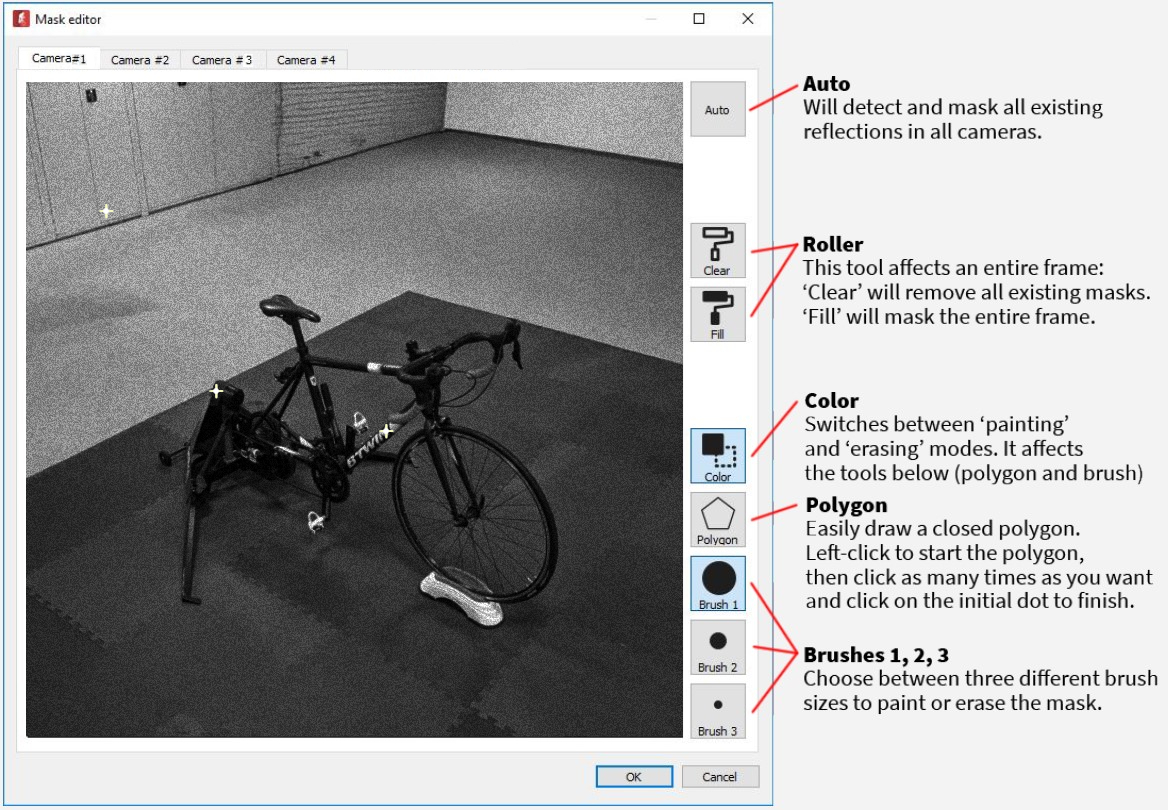This screenshot has width=1168, height=810.
Task: Go to the Camera #4 tab
Action: coord(305,60)
